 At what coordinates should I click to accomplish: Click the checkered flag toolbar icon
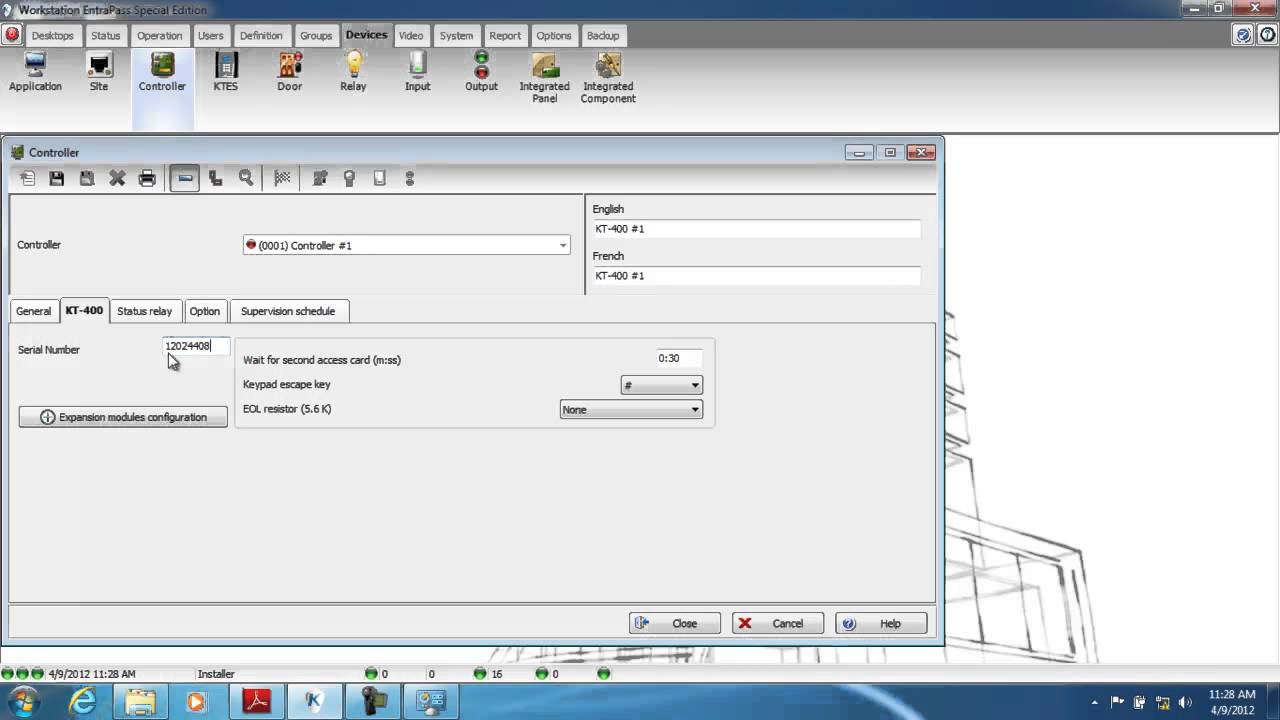(x=283, y=178)
